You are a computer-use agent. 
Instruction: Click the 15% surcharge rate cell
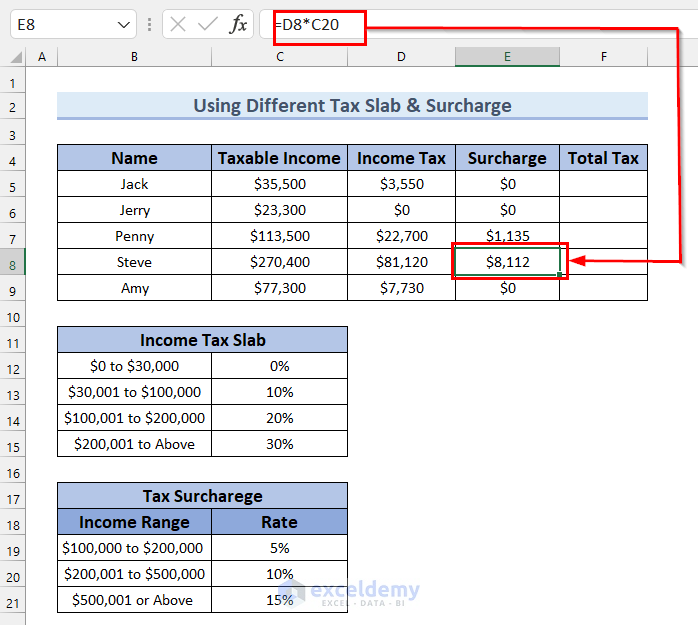click(280, 600)
